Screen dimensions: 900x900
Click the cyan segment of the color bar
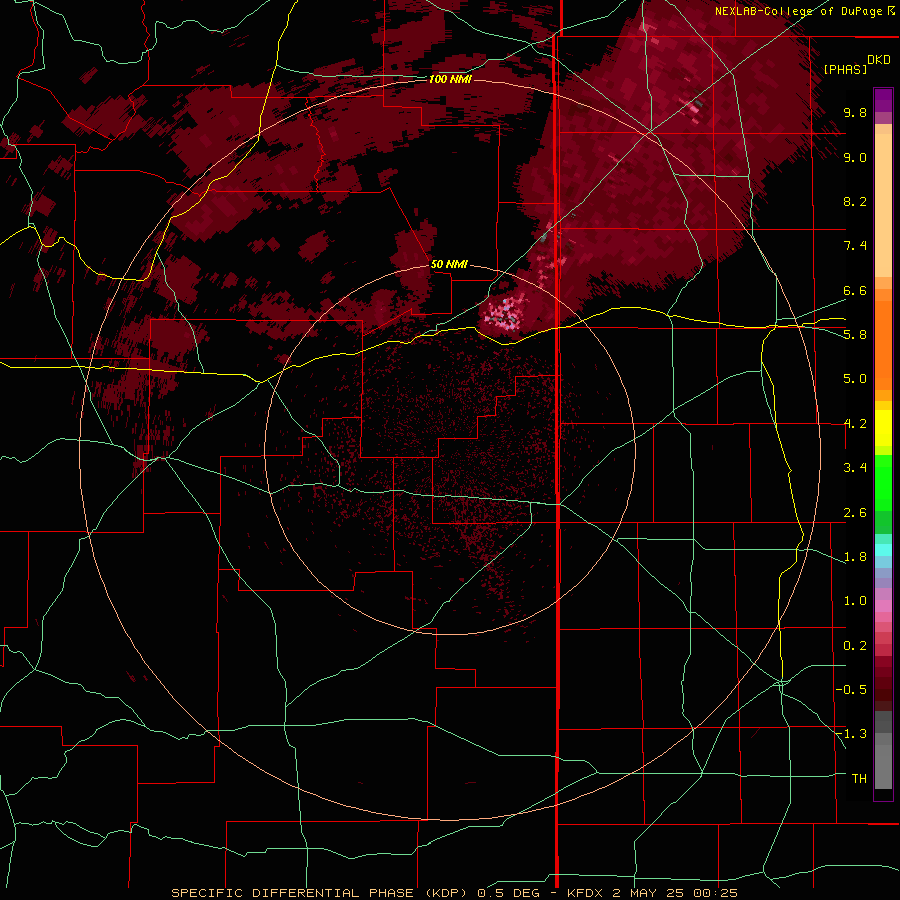[883, 550]
